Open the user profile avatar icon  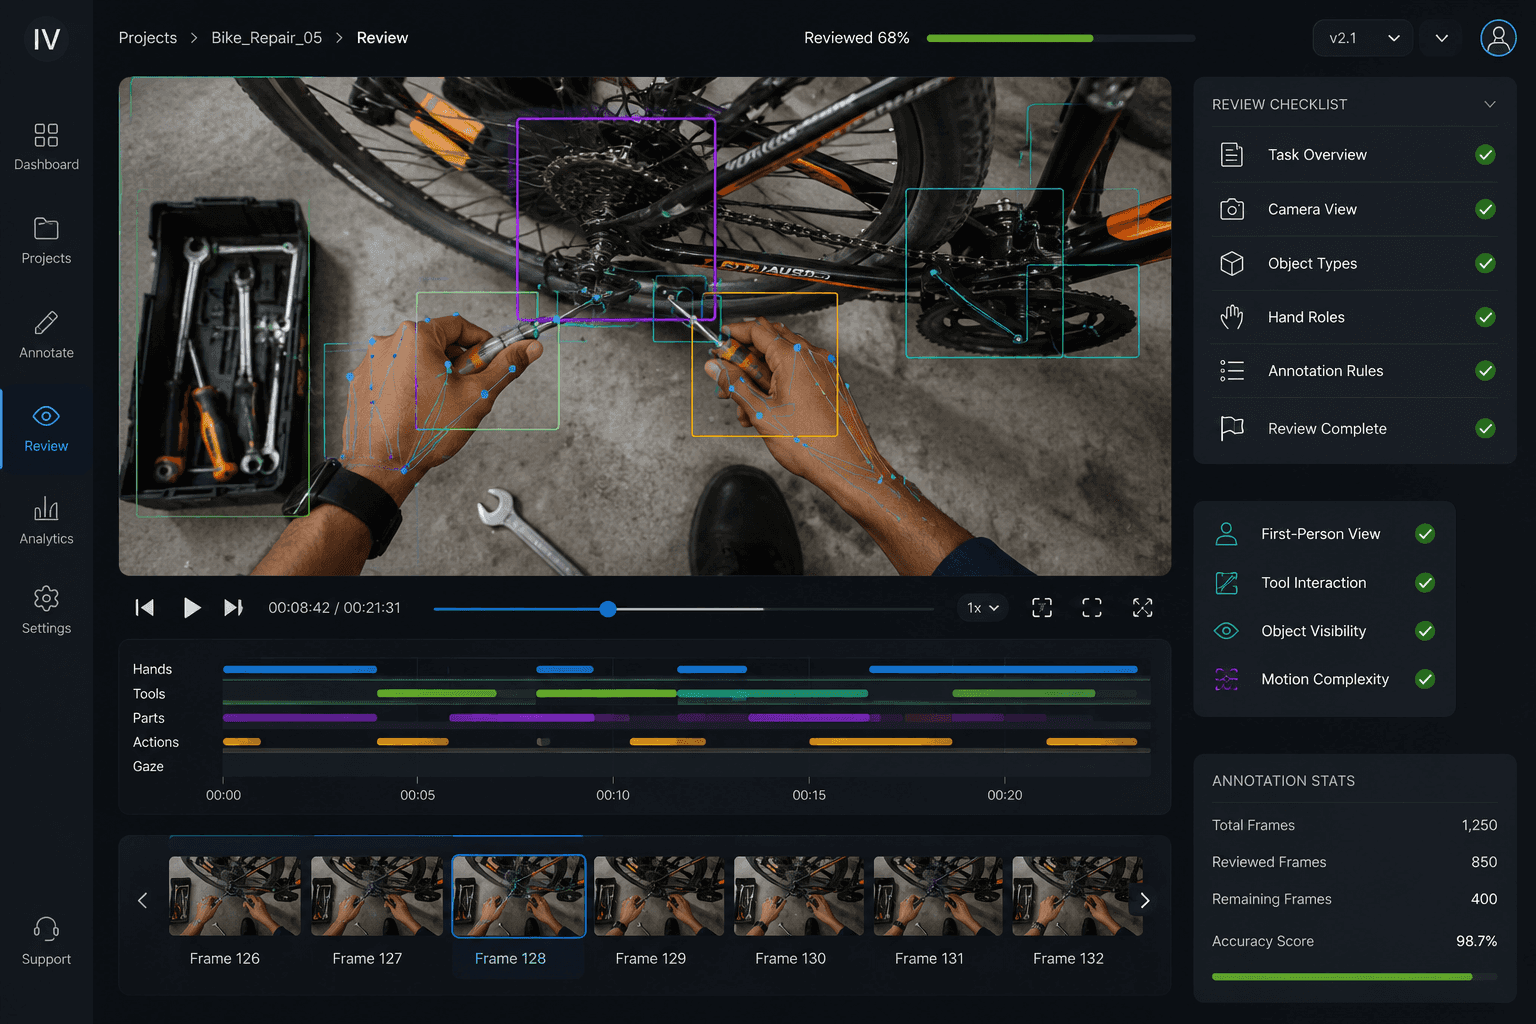(x=1498, y=38)
